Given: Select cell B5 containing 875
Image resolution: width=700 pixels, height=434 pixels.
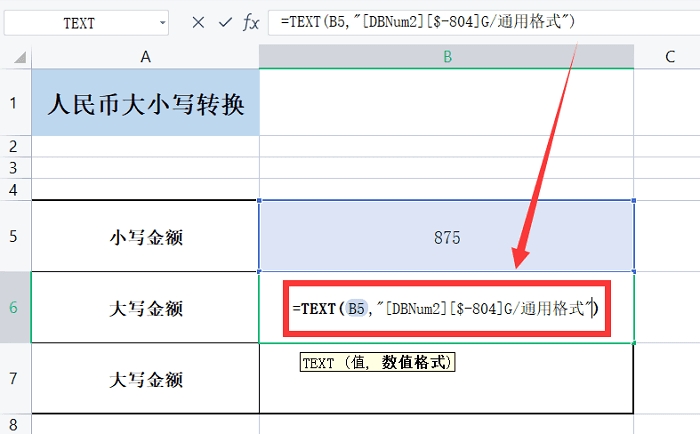Looking at the screenshot, I should click(446, 236).
